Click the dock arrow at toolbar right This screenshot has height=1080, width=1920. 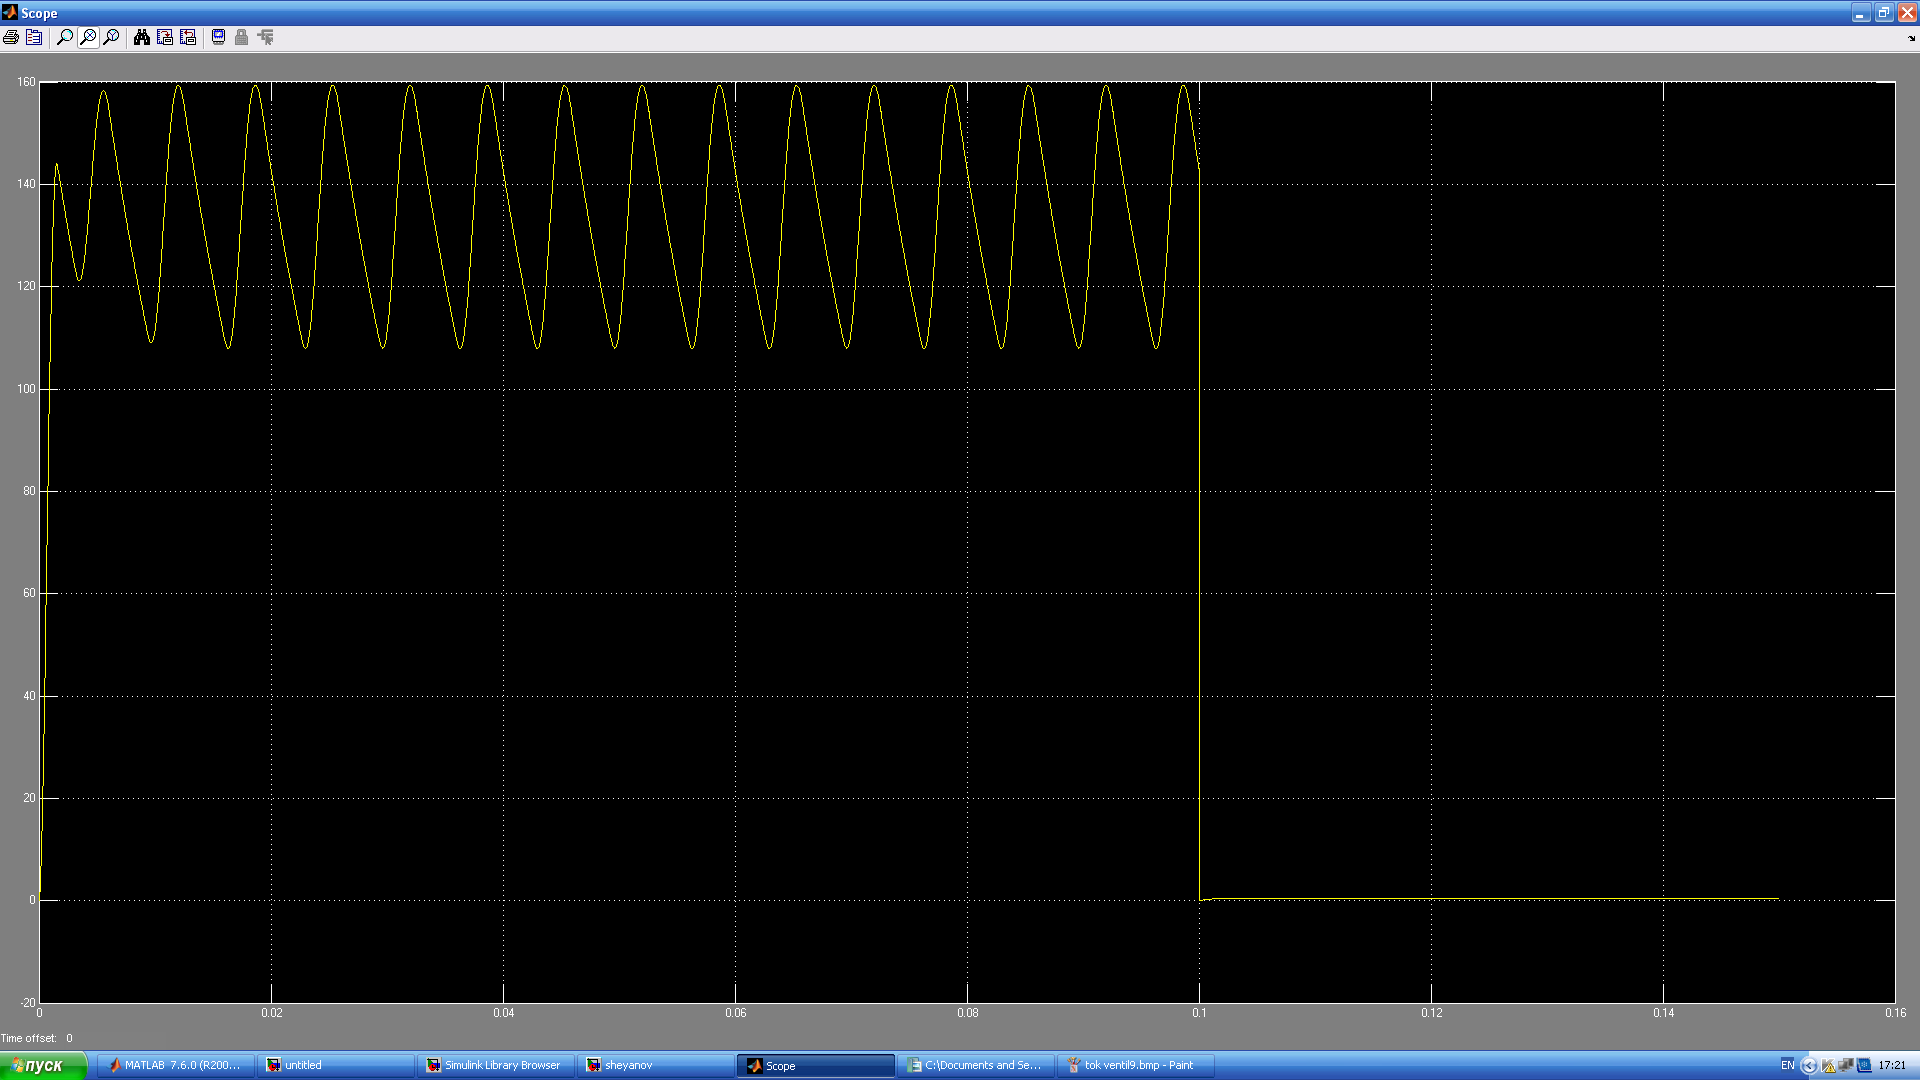tap(1911, 38)
